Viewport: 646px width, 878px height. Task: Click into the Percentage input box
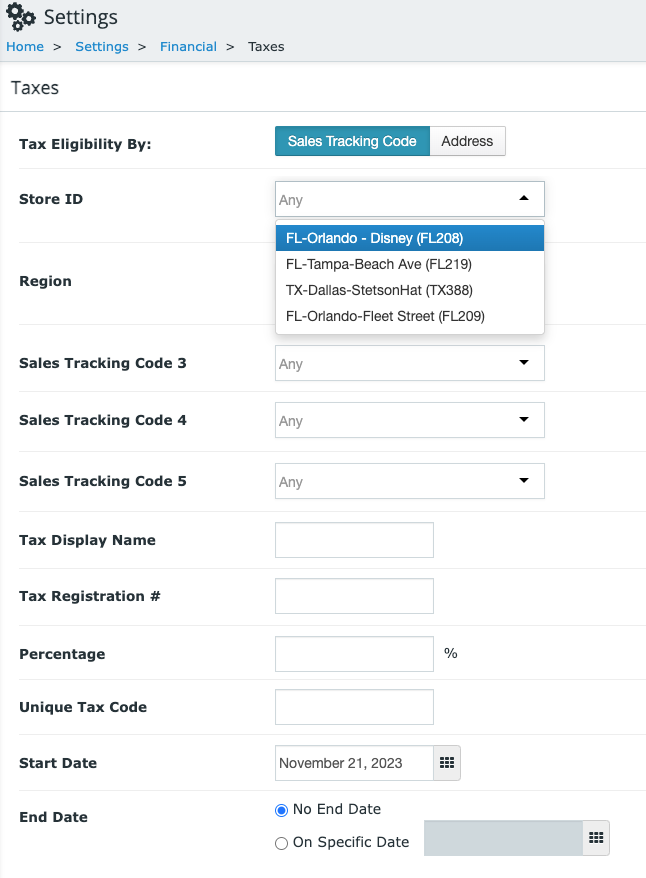pos(354,654)
